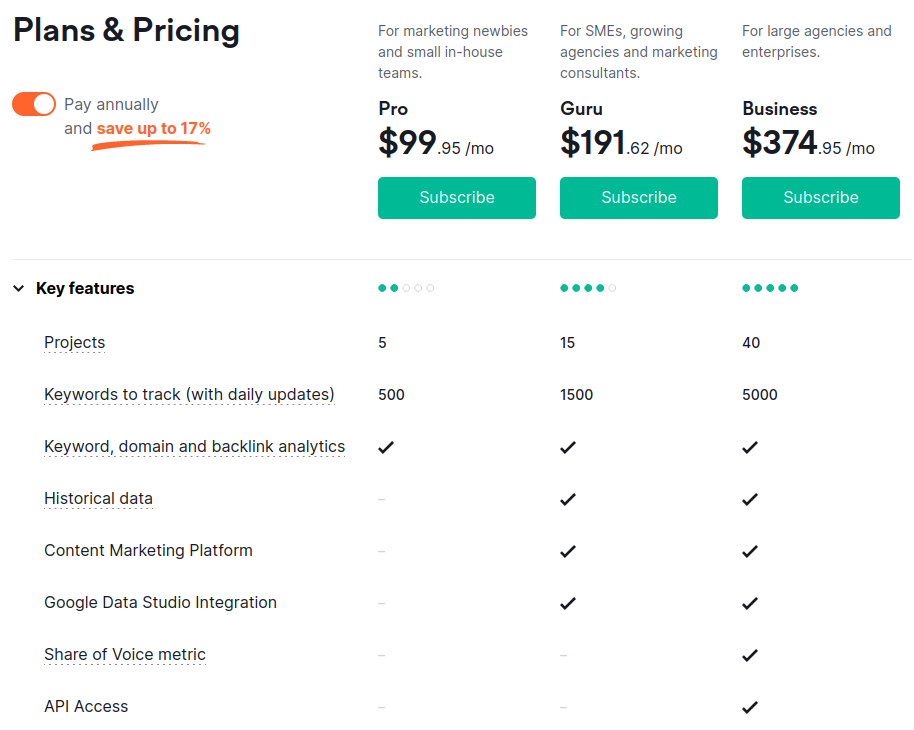Click the Guru plan feature rating dots
The height and width of the screenshot is (730, 914).
coord(588,288)
